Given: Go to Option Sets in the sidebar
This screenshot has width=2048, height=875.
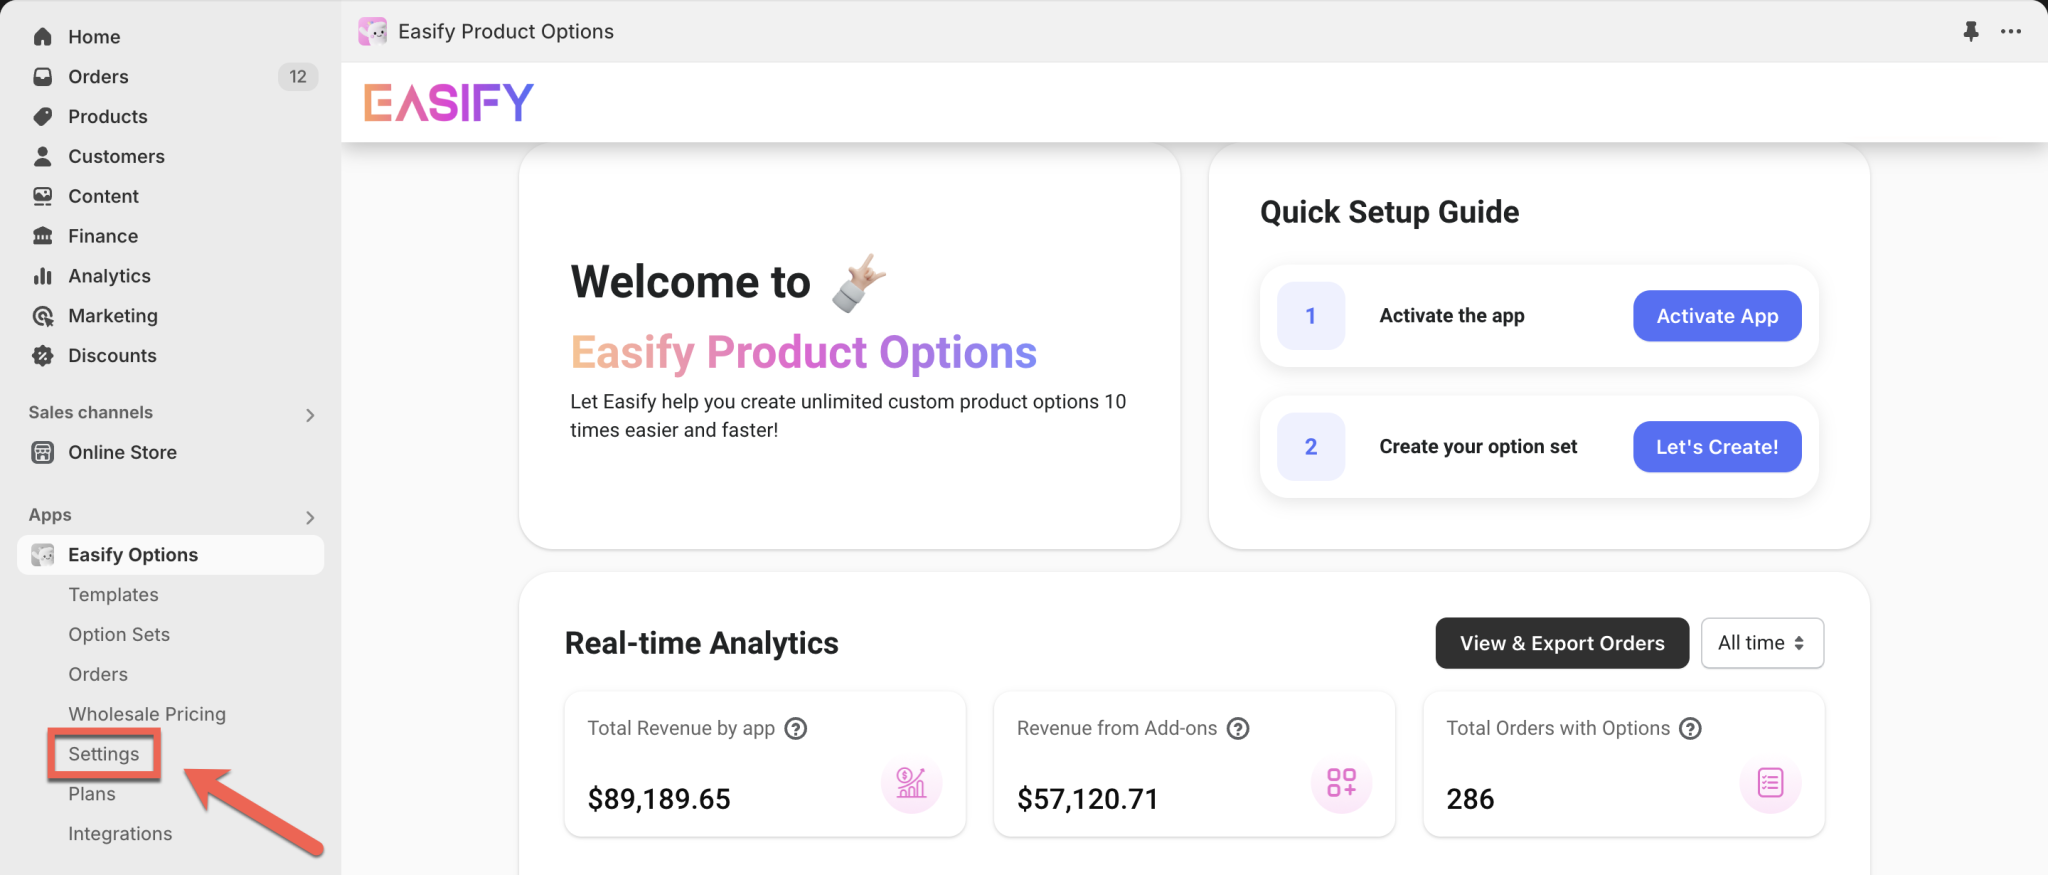Looking at the screenshot, I should pos(119,635).
